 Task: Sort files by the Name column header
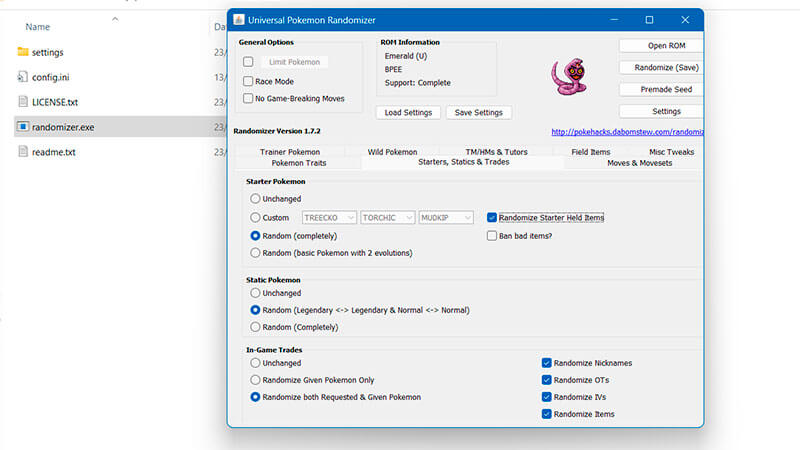point(38,27)
